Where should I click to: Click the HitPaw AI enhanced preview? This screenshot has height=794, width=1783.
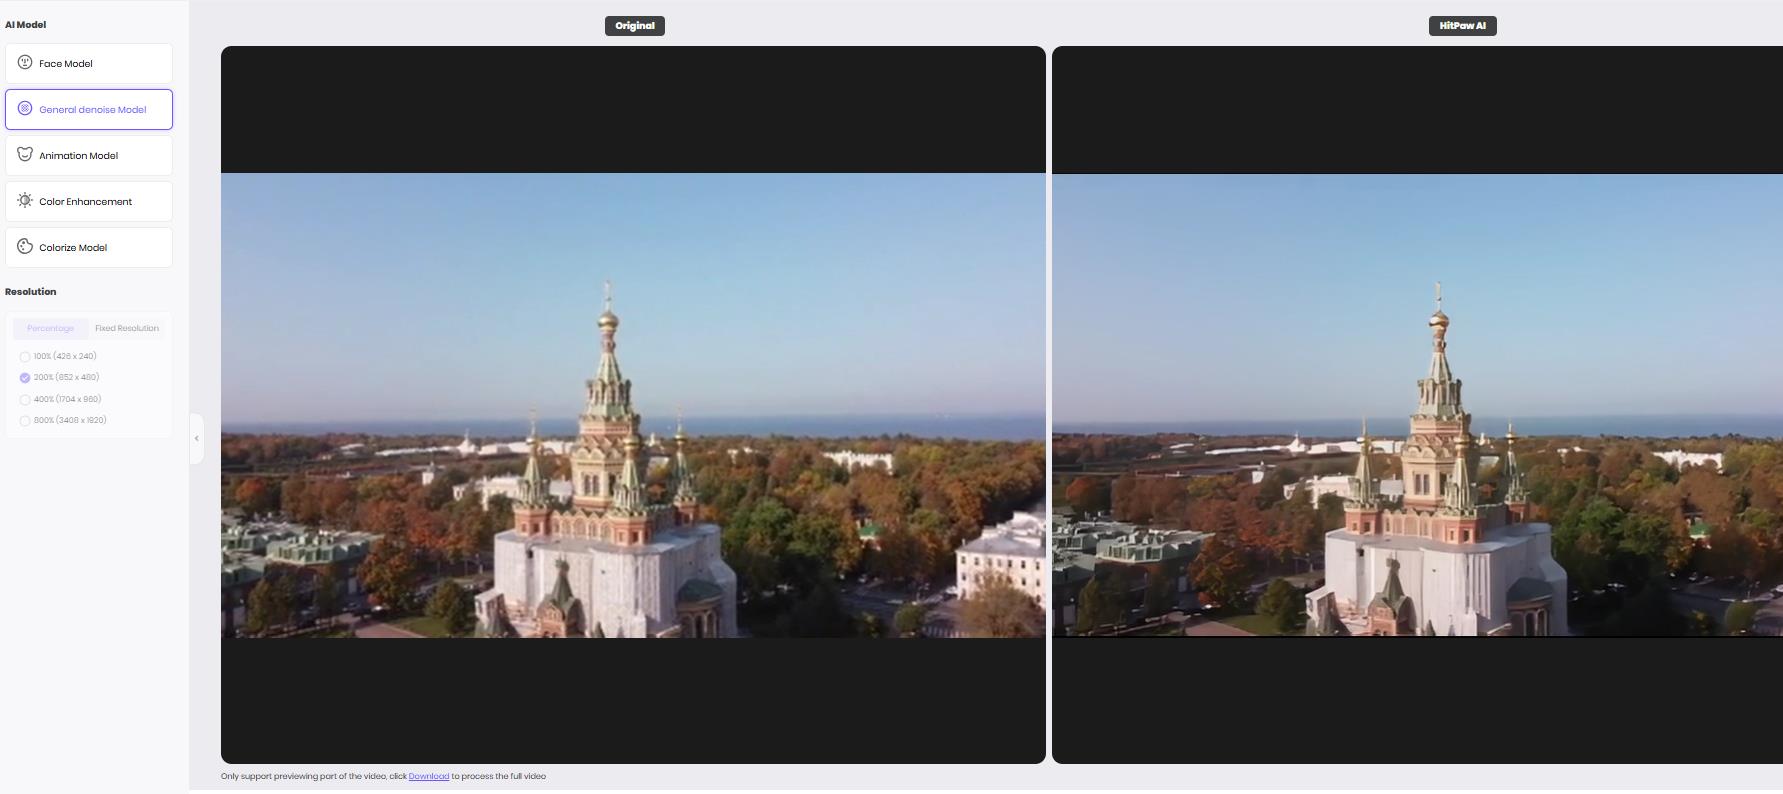click(1417, 405)
